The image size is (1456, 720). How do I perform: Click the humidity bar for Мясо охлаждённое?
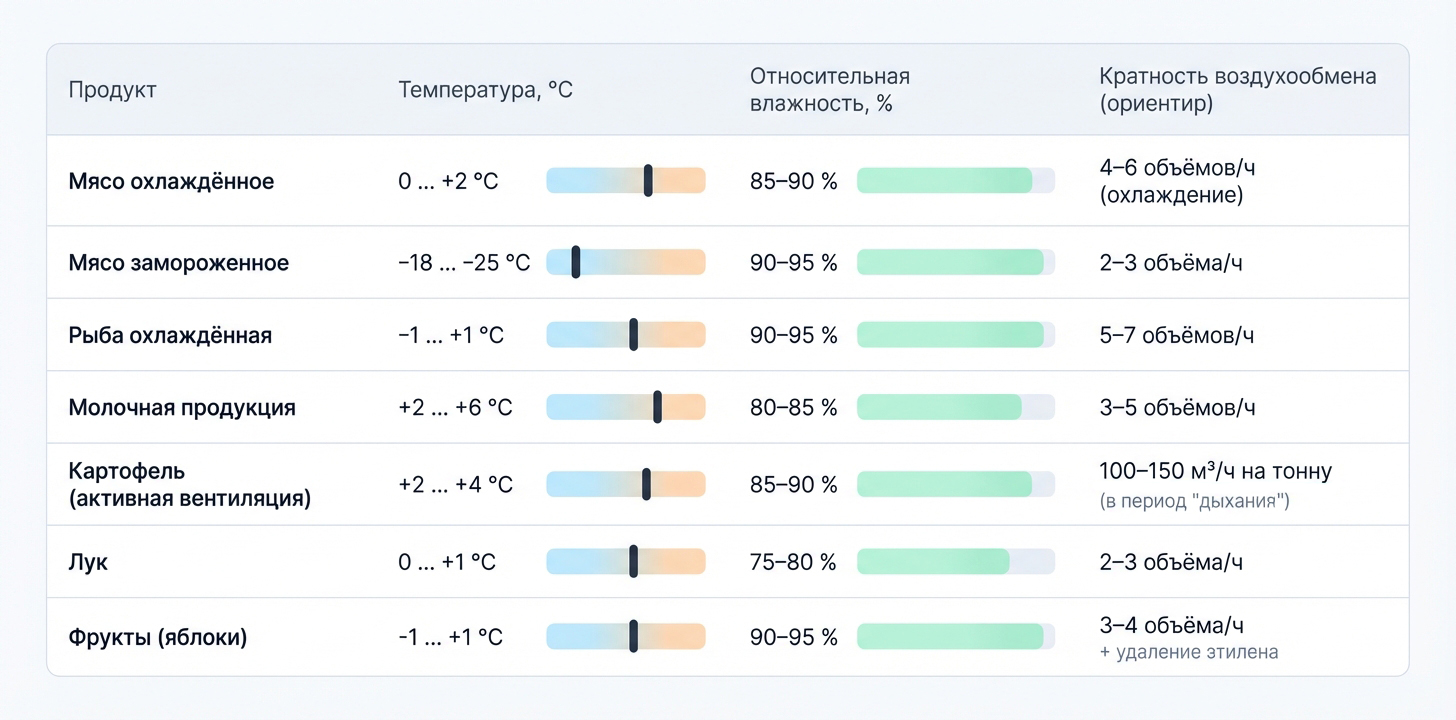[x=955, y=181]
